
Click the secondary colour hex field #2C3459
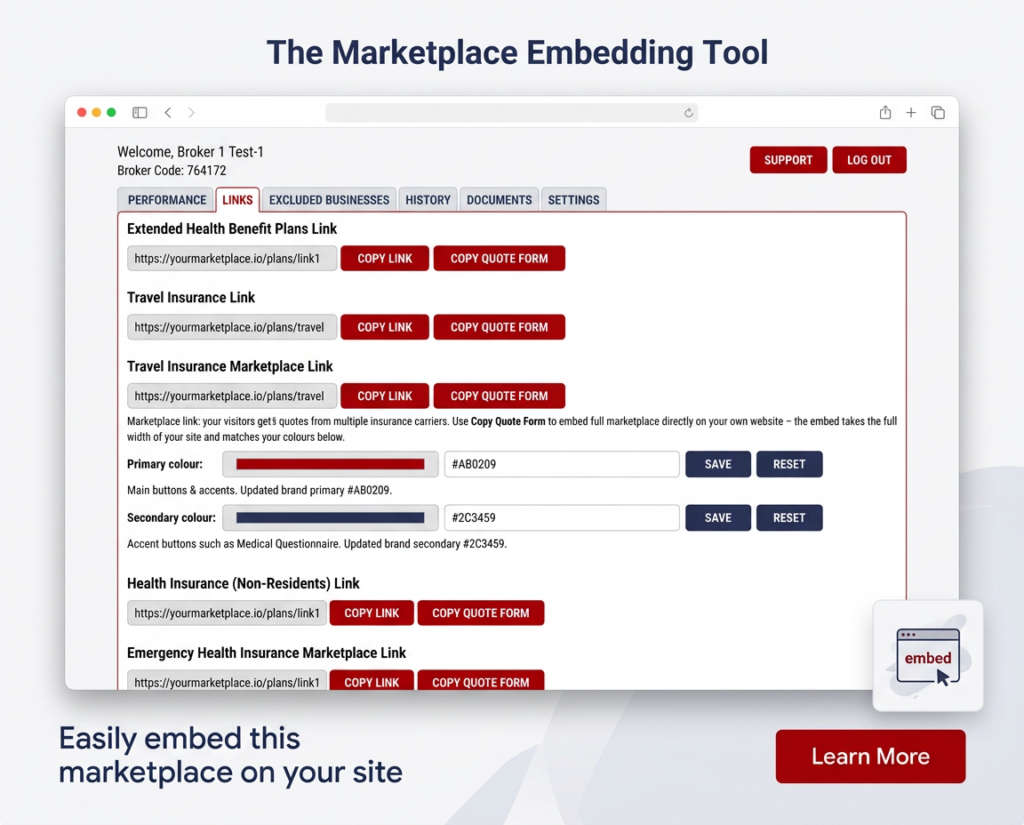pyautogui.click(x=562, y=518)
